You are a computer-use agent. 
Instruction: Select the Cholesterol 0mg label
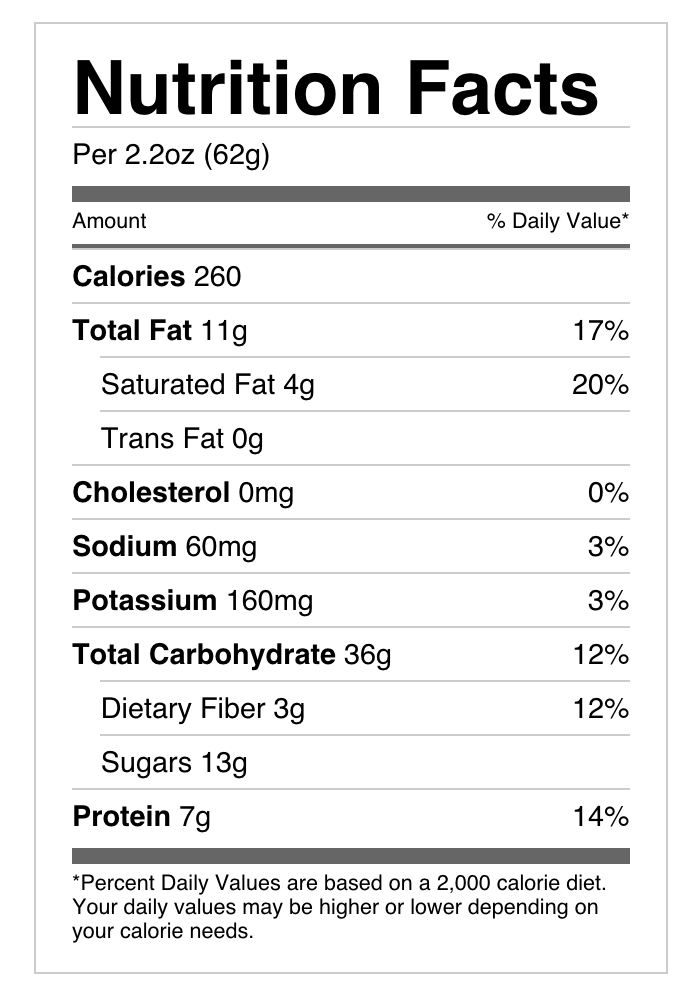coord(183,493)
